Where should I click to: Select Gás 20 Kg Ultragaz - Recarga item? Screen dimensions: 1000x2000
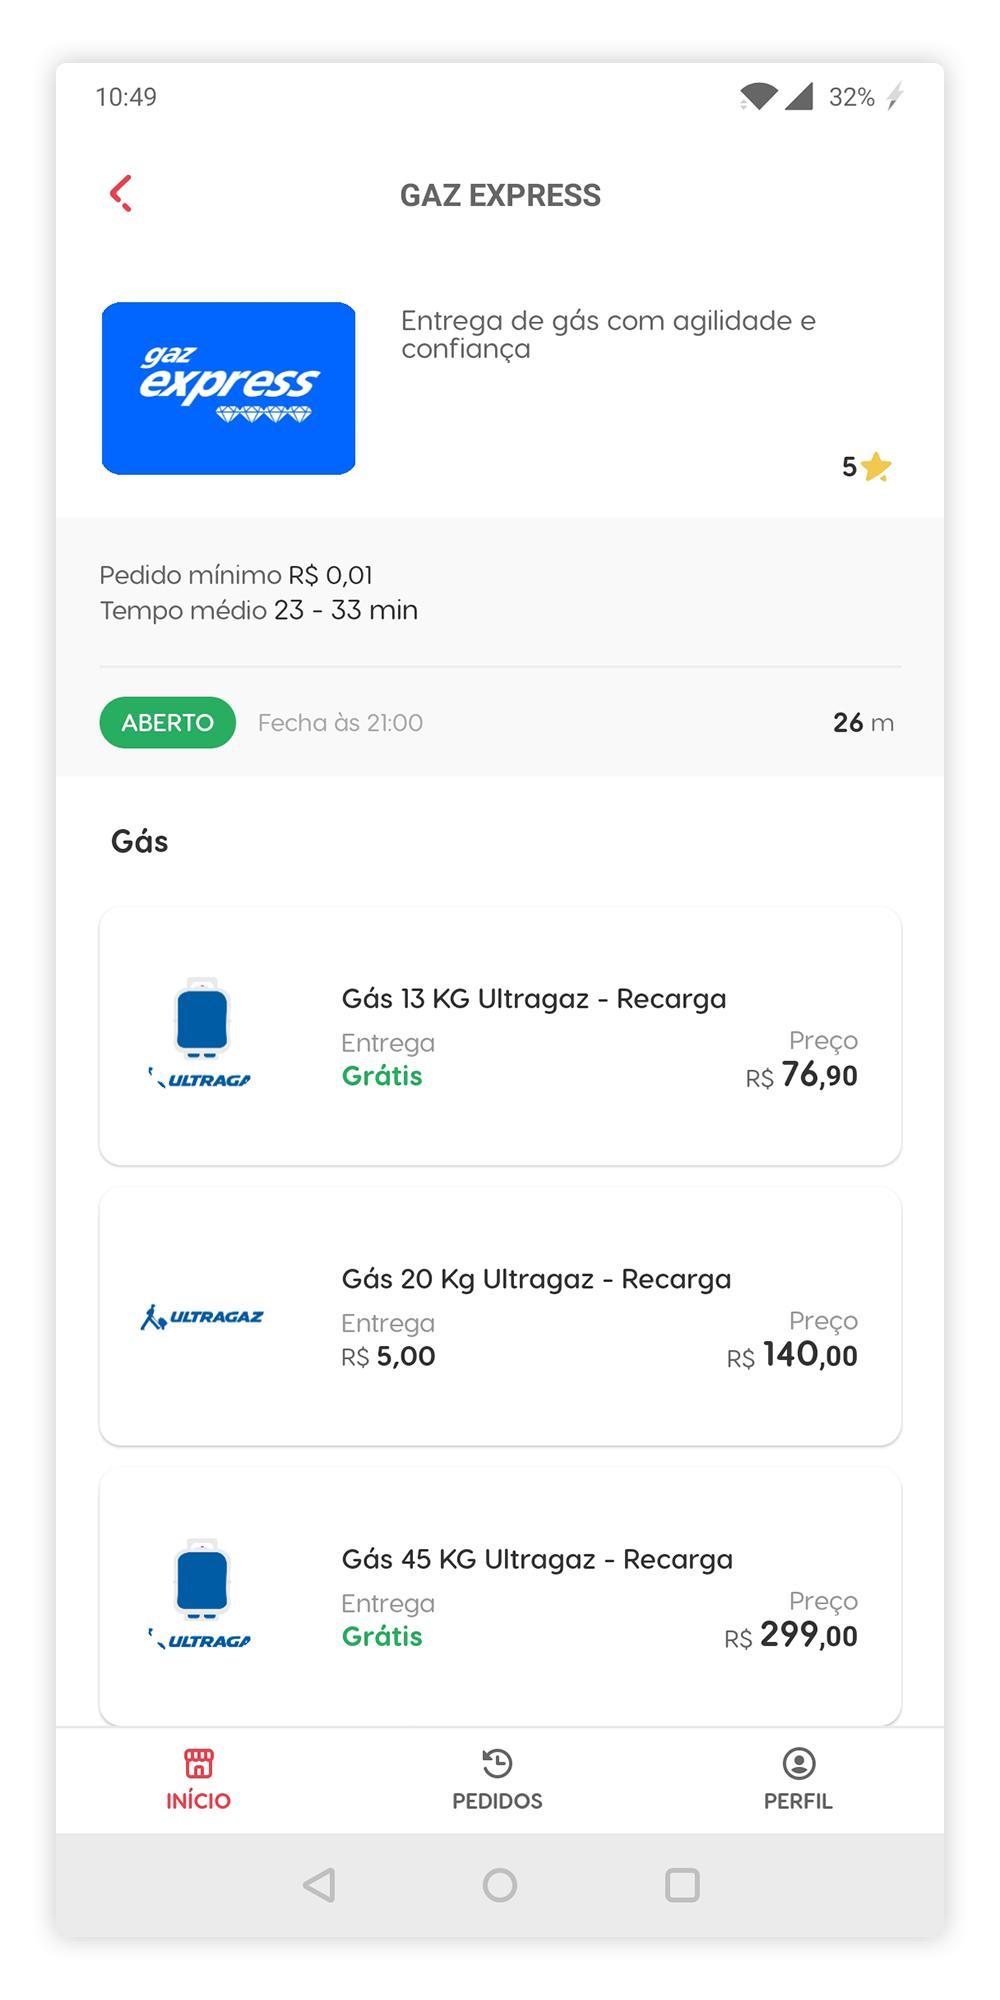[x=500, y=1316]
